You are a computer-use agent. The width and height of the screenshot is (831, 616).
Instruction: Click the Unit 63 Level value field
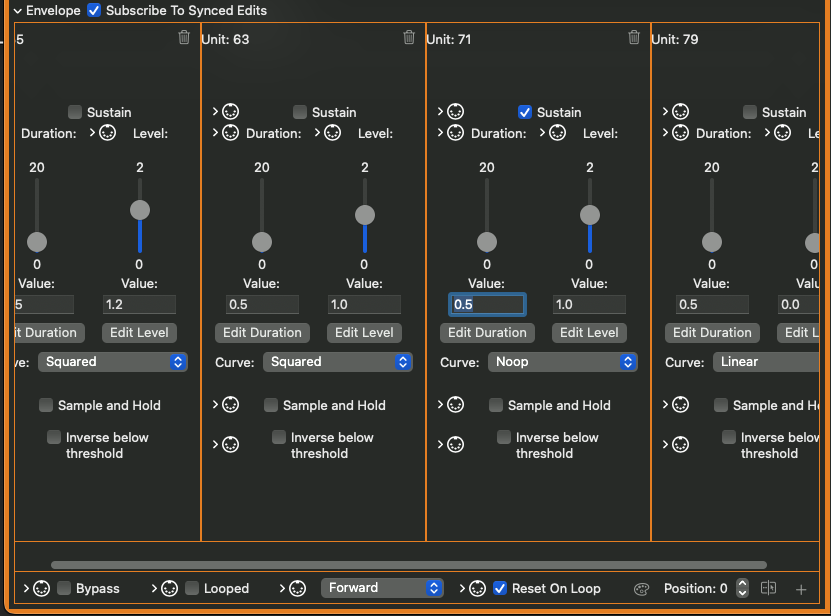(364, 305)
